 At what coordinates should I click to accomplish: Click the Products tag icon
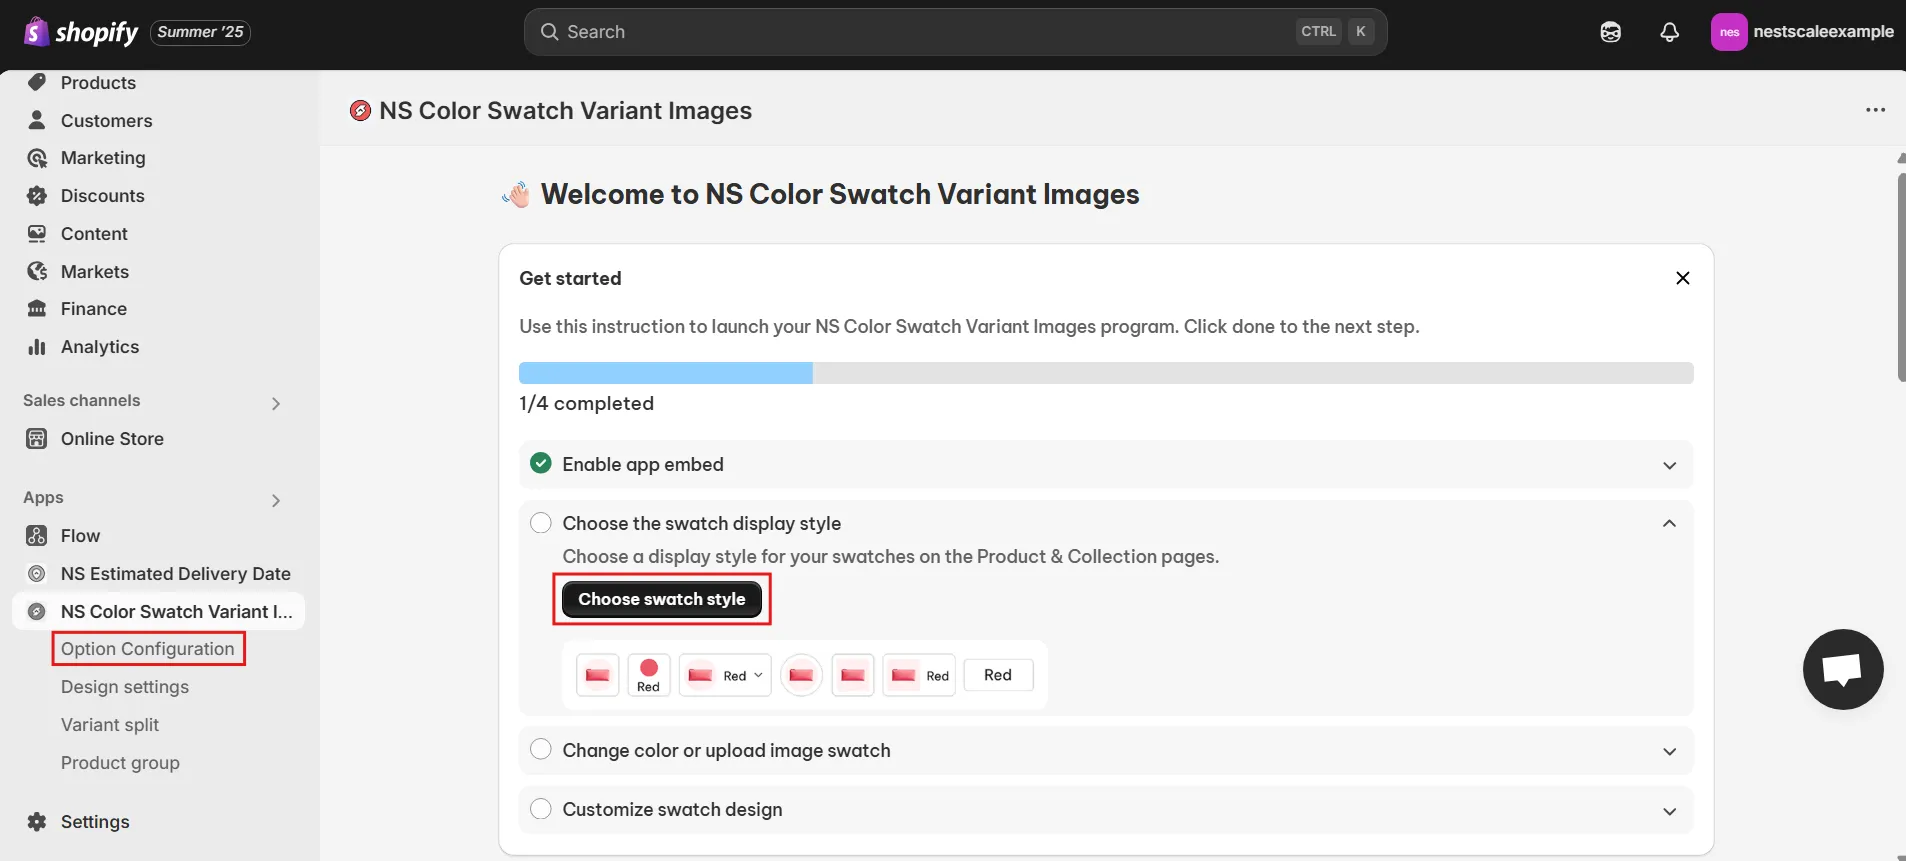37,83
